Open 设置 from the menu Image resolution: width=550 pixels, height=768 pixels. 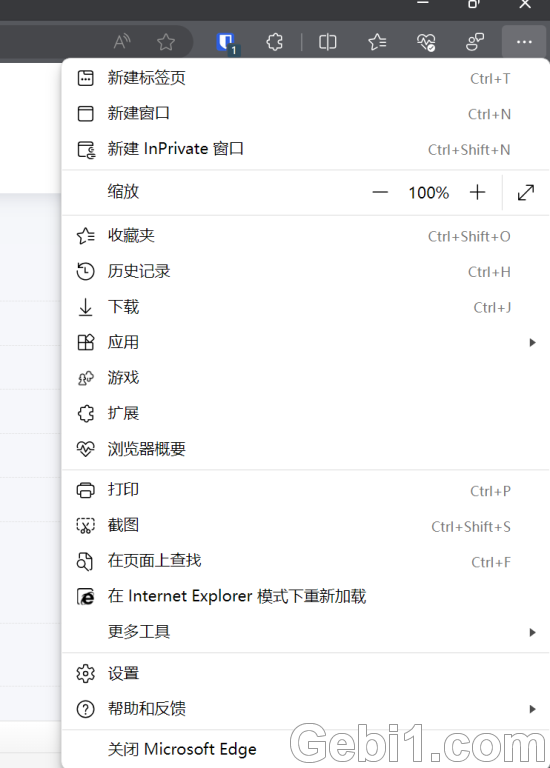click(306, 673)
